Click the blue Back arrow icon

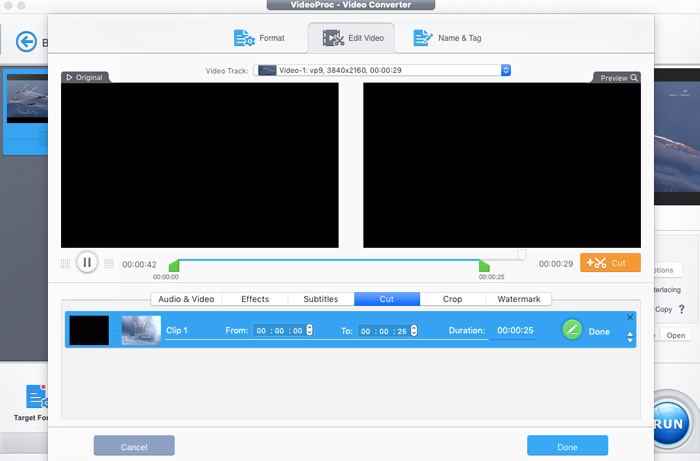(x=26, y=41)
